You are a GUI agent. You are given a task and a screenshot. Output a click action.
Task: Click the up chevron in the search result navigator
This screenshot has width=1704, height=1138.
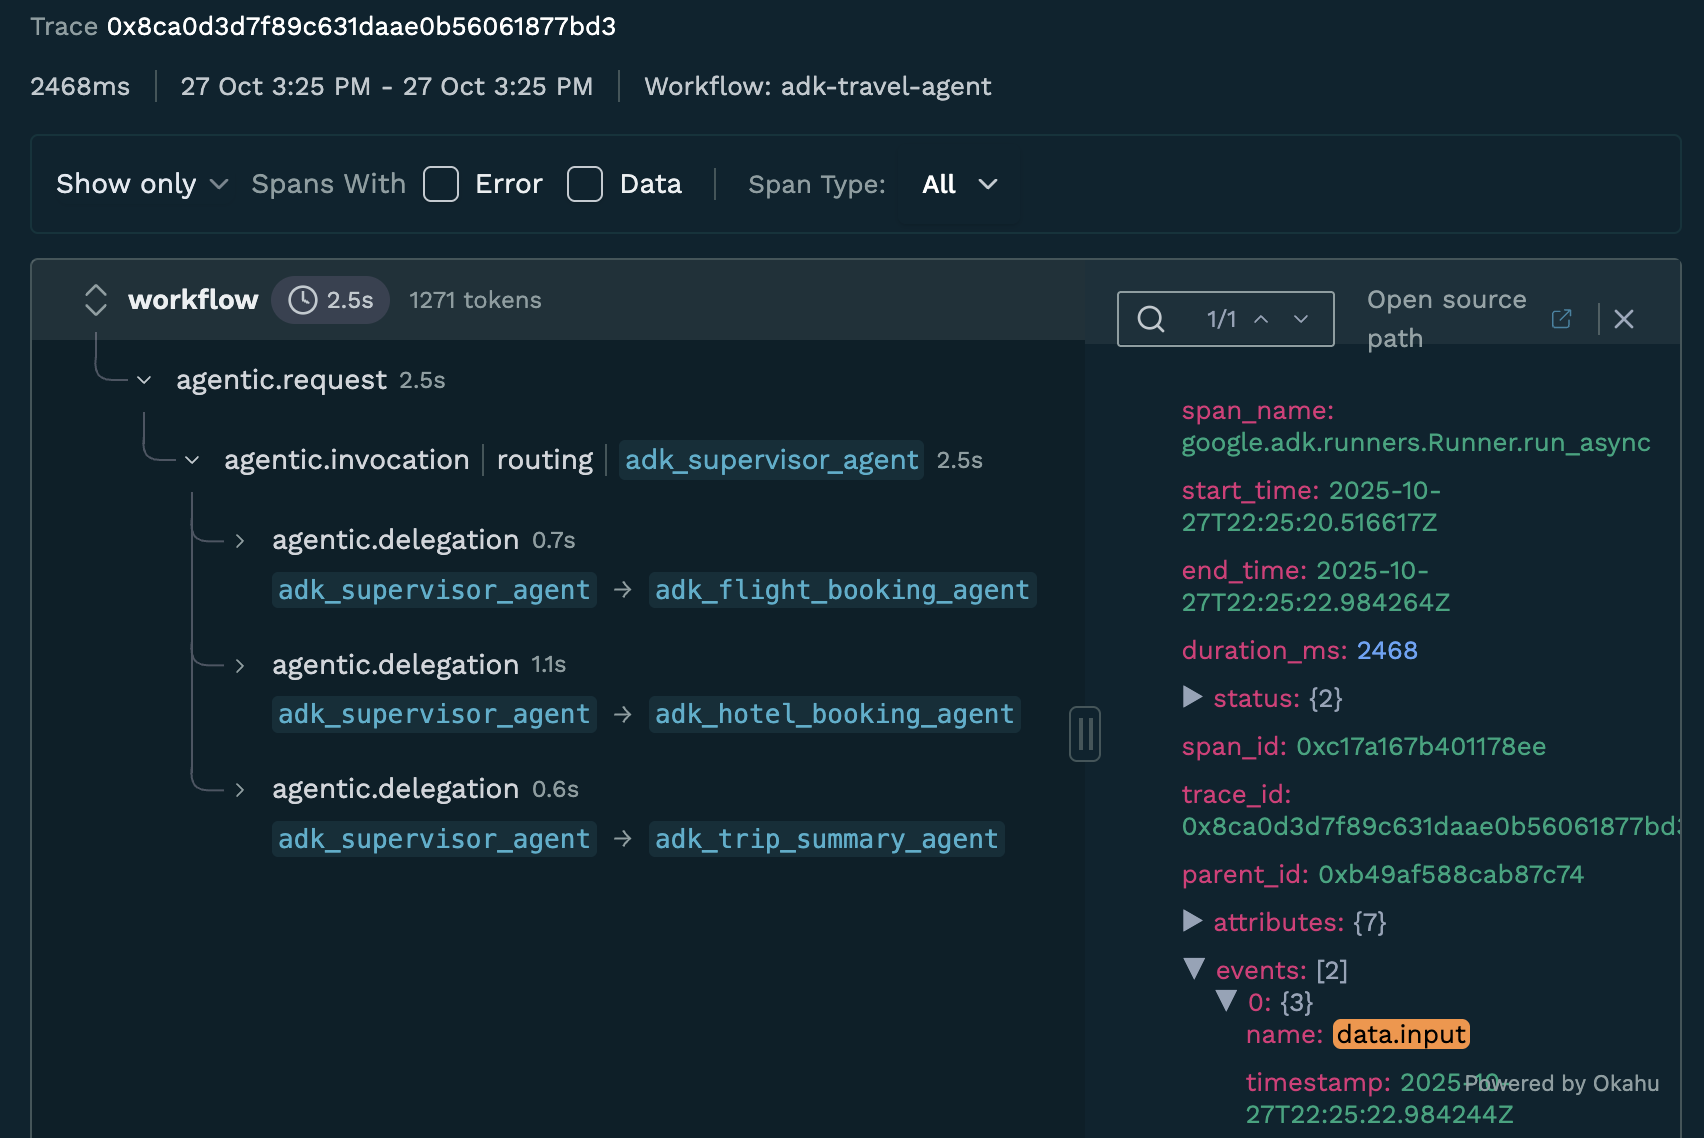[1261, 318]
